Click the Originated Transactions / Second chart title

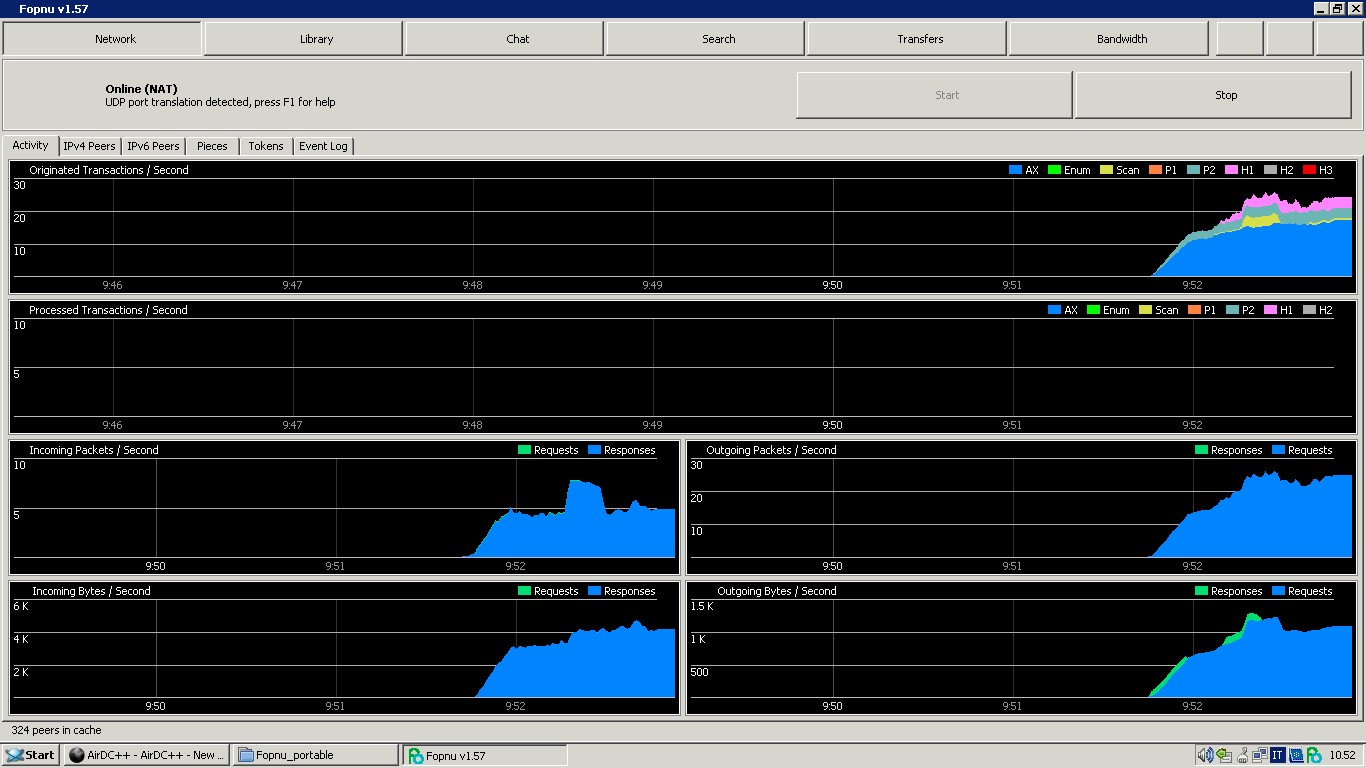(108, 170)
